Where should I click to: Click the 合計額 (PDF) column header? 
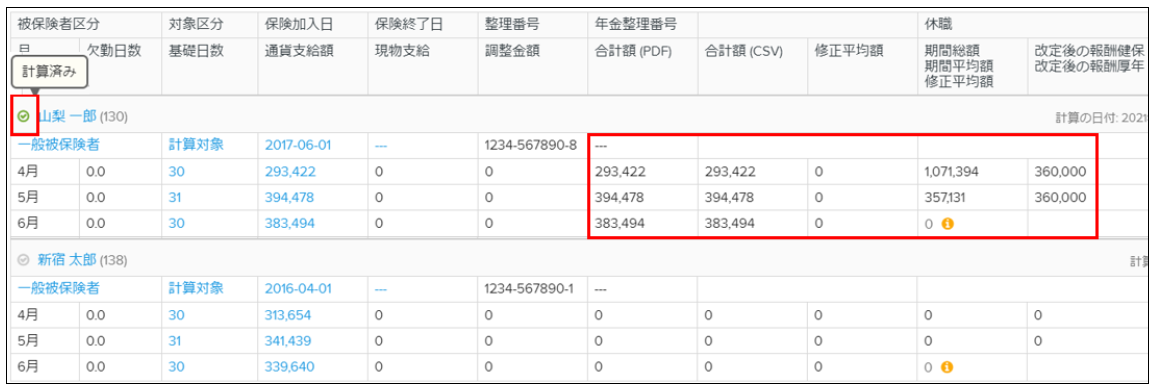click(x=630, y=51)
